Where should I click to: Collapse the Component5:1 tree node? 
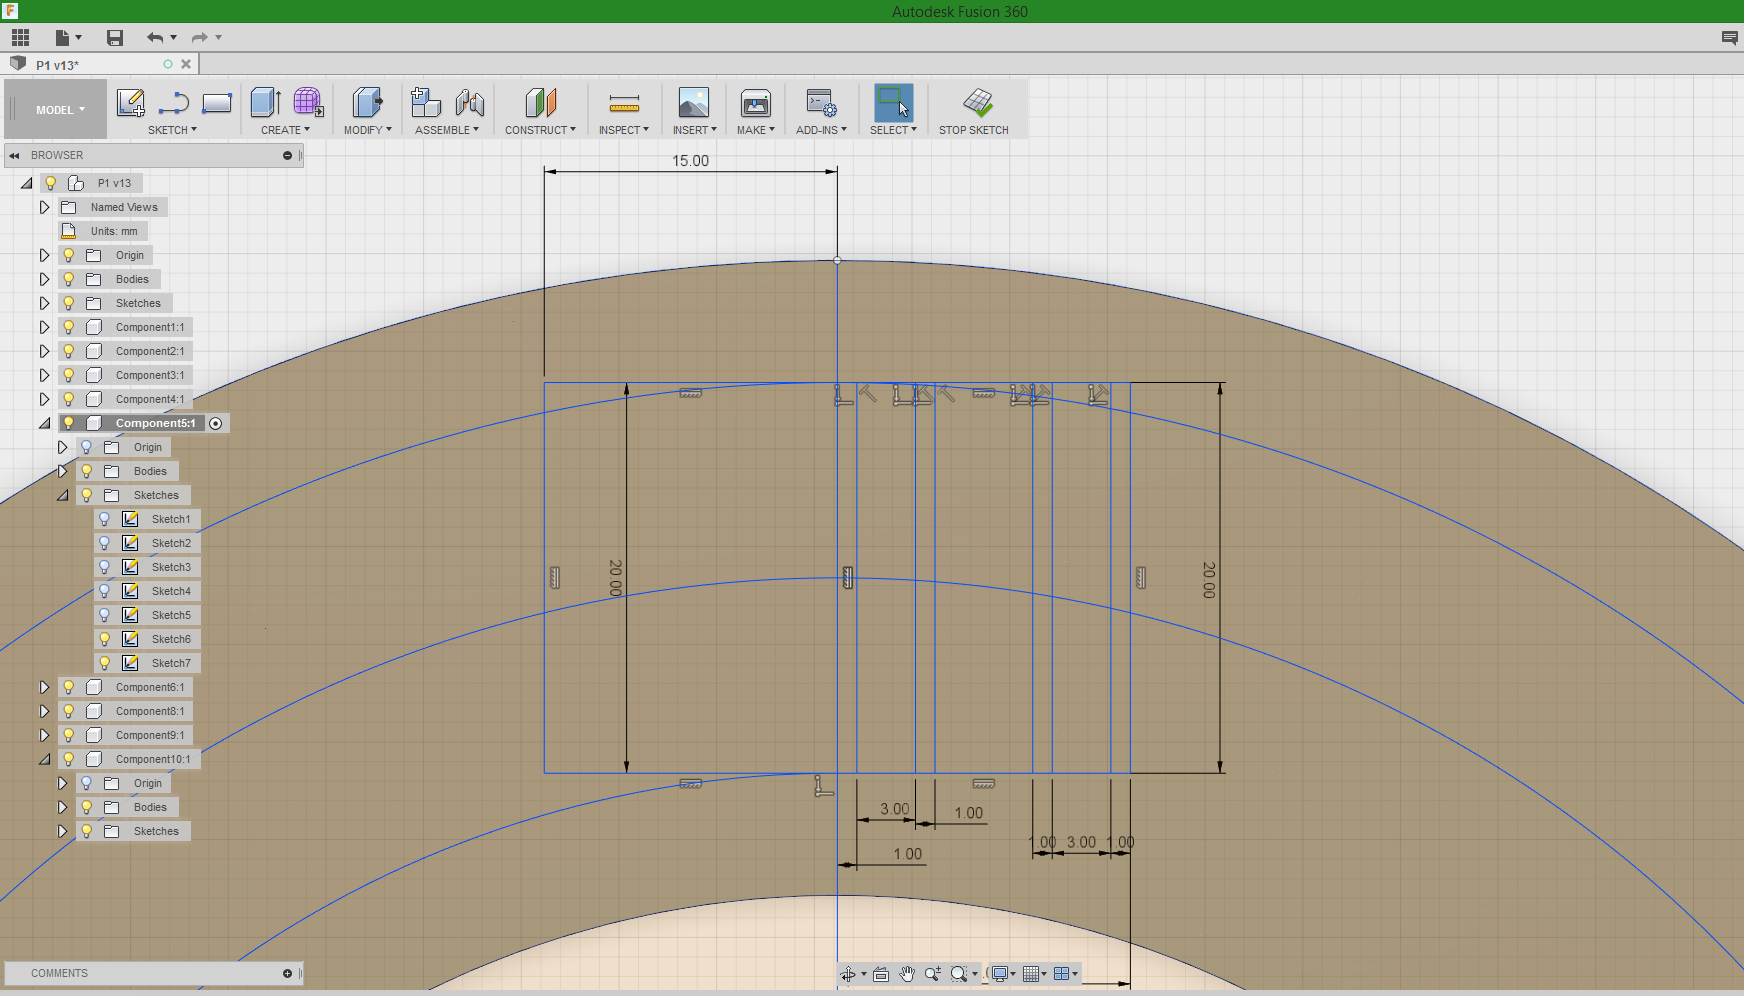point(44,423)
